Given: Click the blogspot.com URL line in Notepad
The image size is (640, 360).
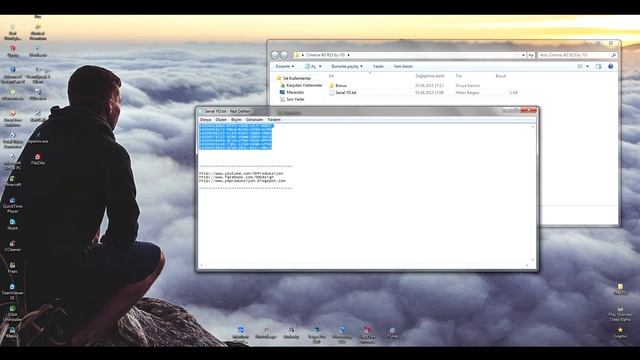Looking at the screenshot, I should 242,181.
